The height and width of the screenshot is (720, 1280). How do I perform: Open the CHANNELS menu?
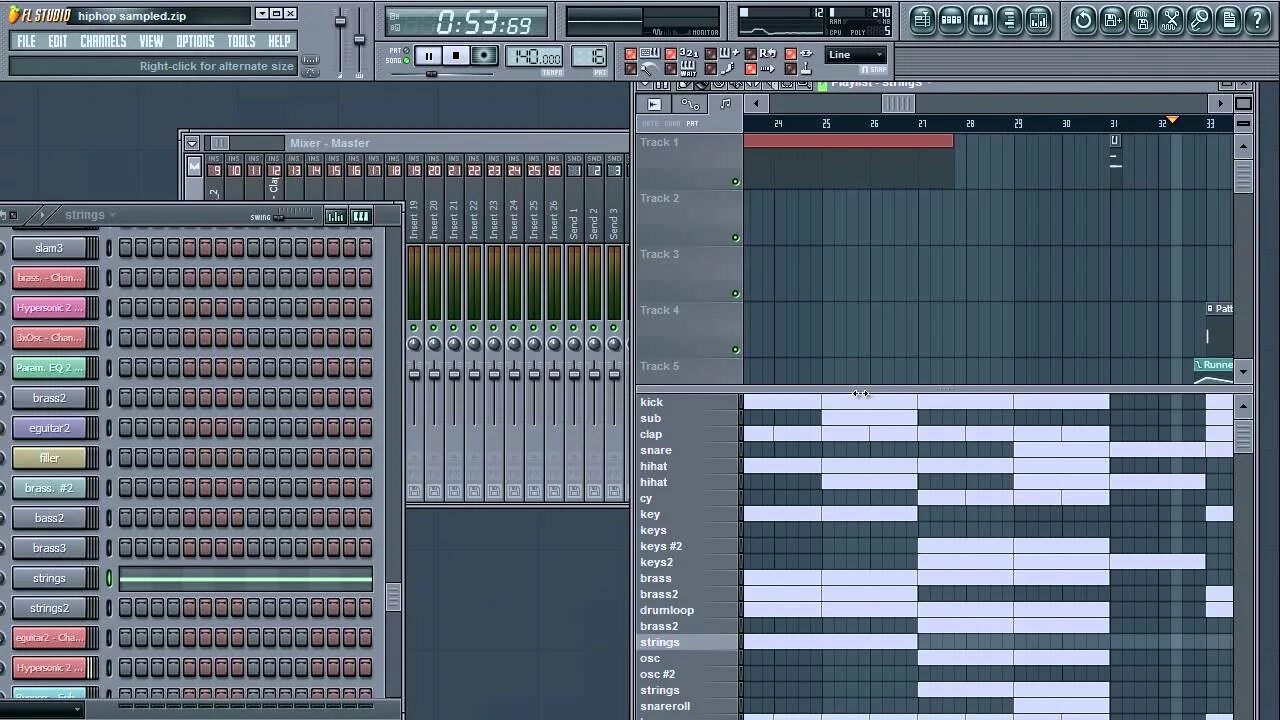[x=103, y=41]
